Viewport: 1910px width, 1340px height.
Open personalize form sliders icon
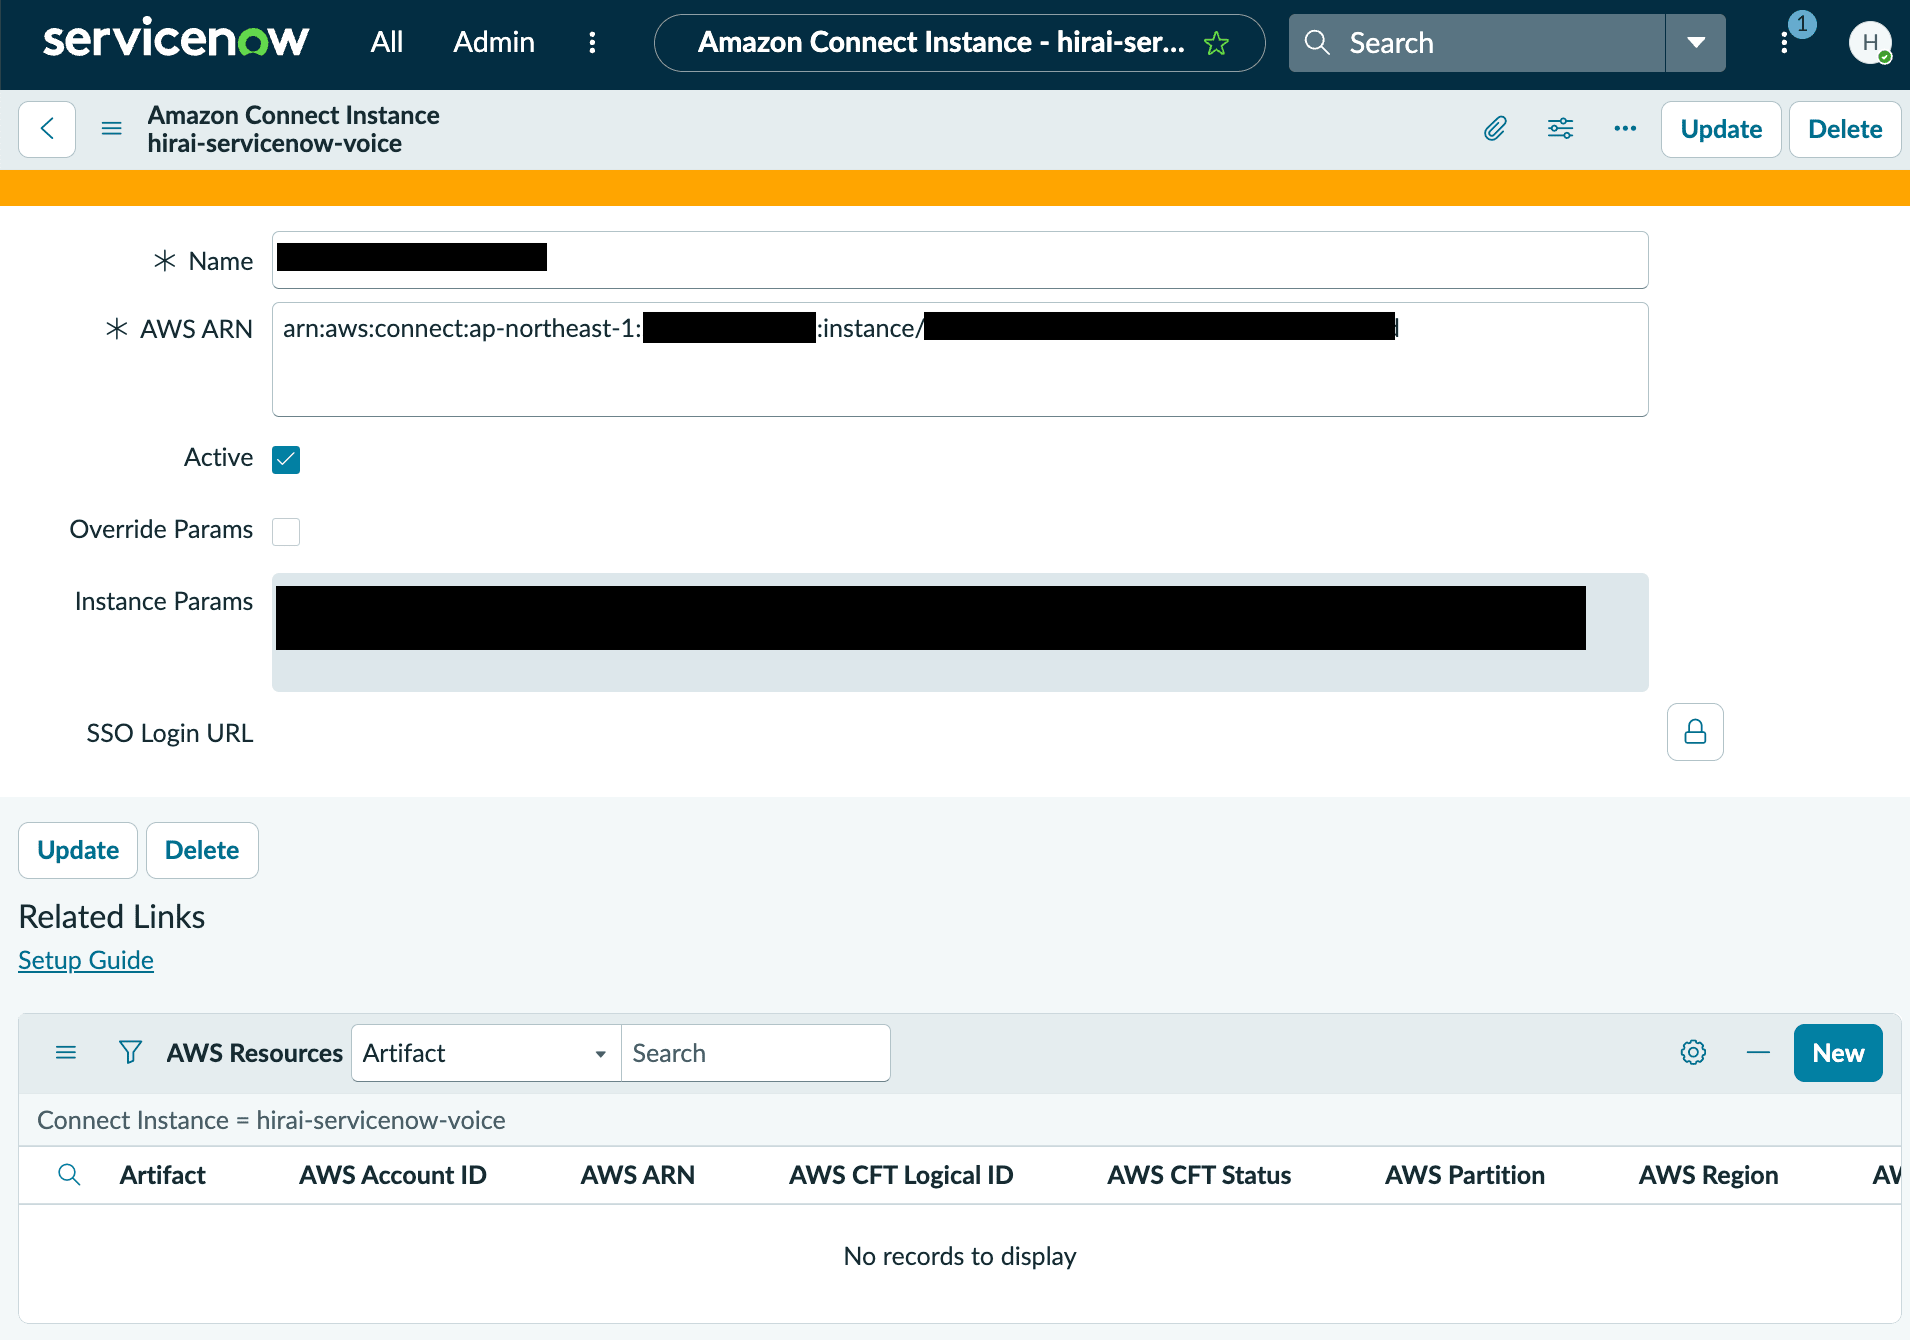(1560, 129)
